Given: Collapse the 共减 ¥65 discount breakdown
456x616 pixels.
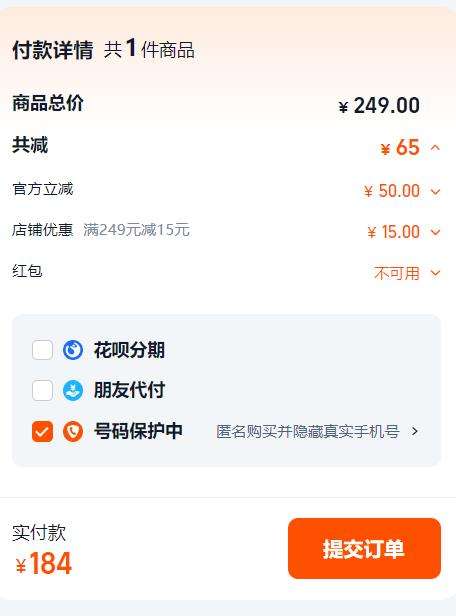Looking at the screenshot, I should coord(435,148).
